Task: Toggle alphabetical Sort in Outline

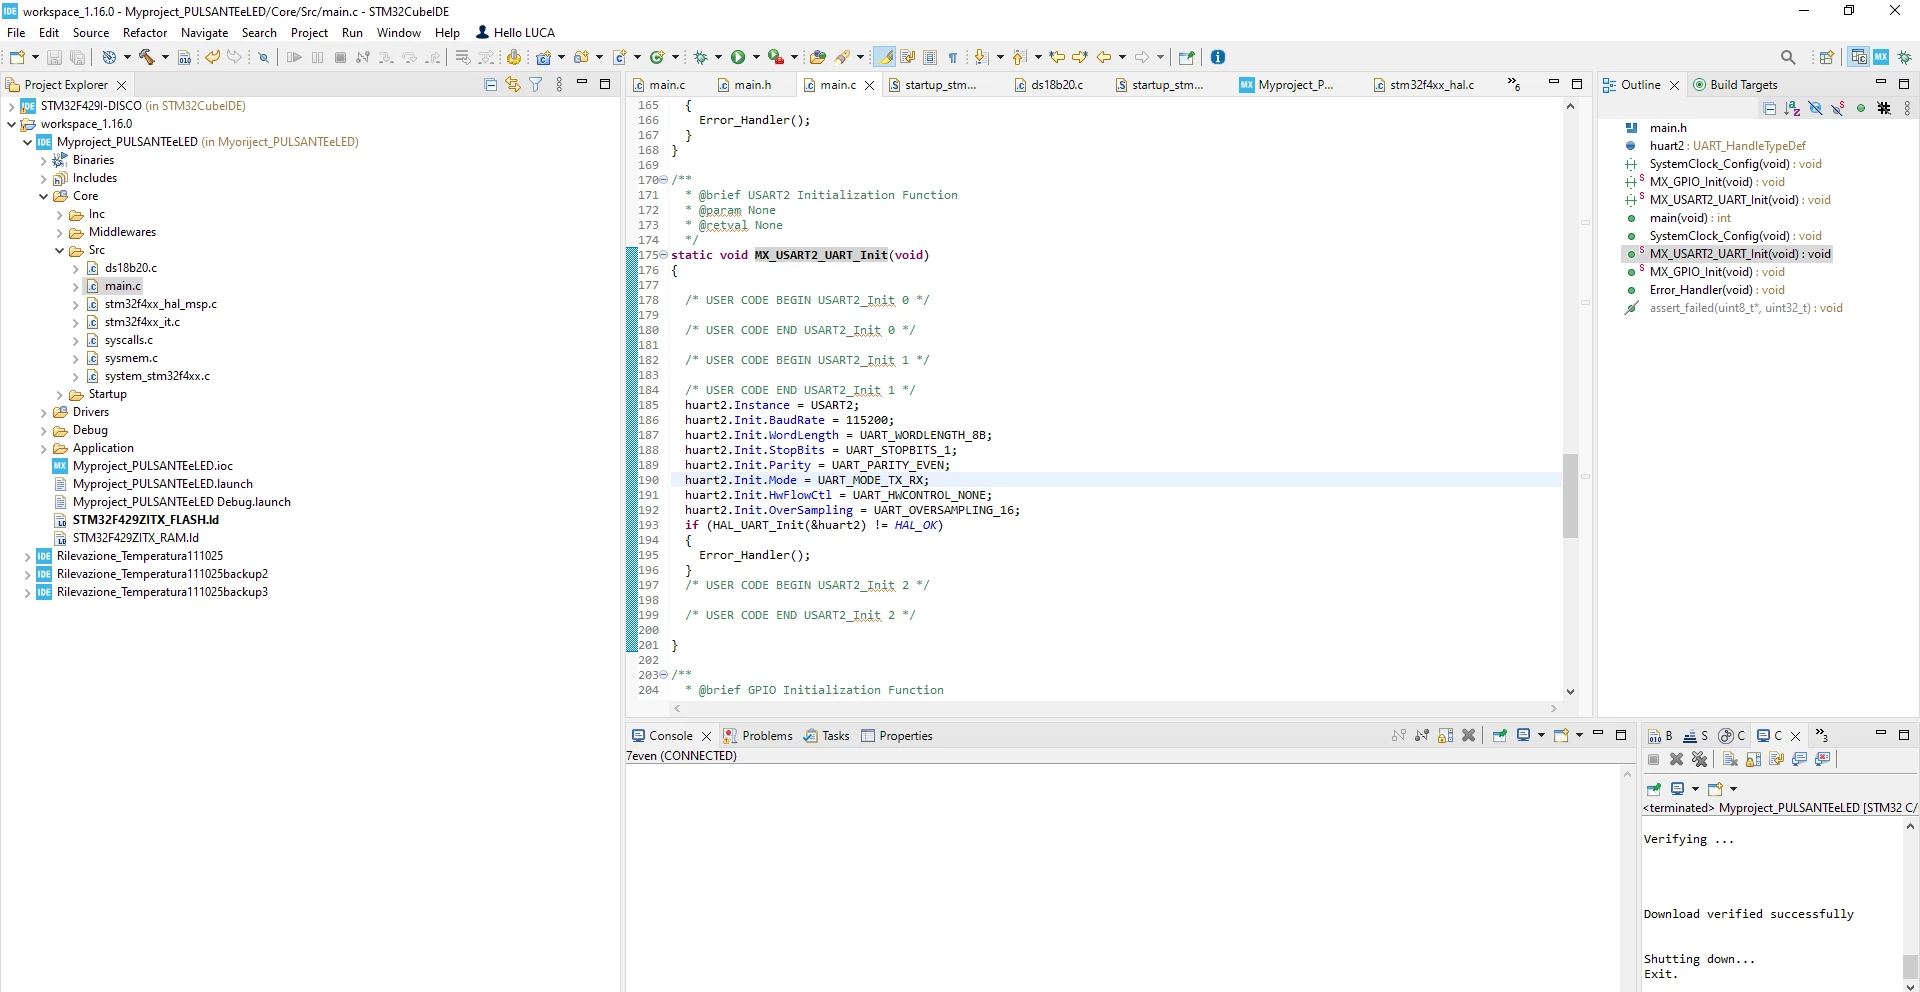Action: point(1792,108)
